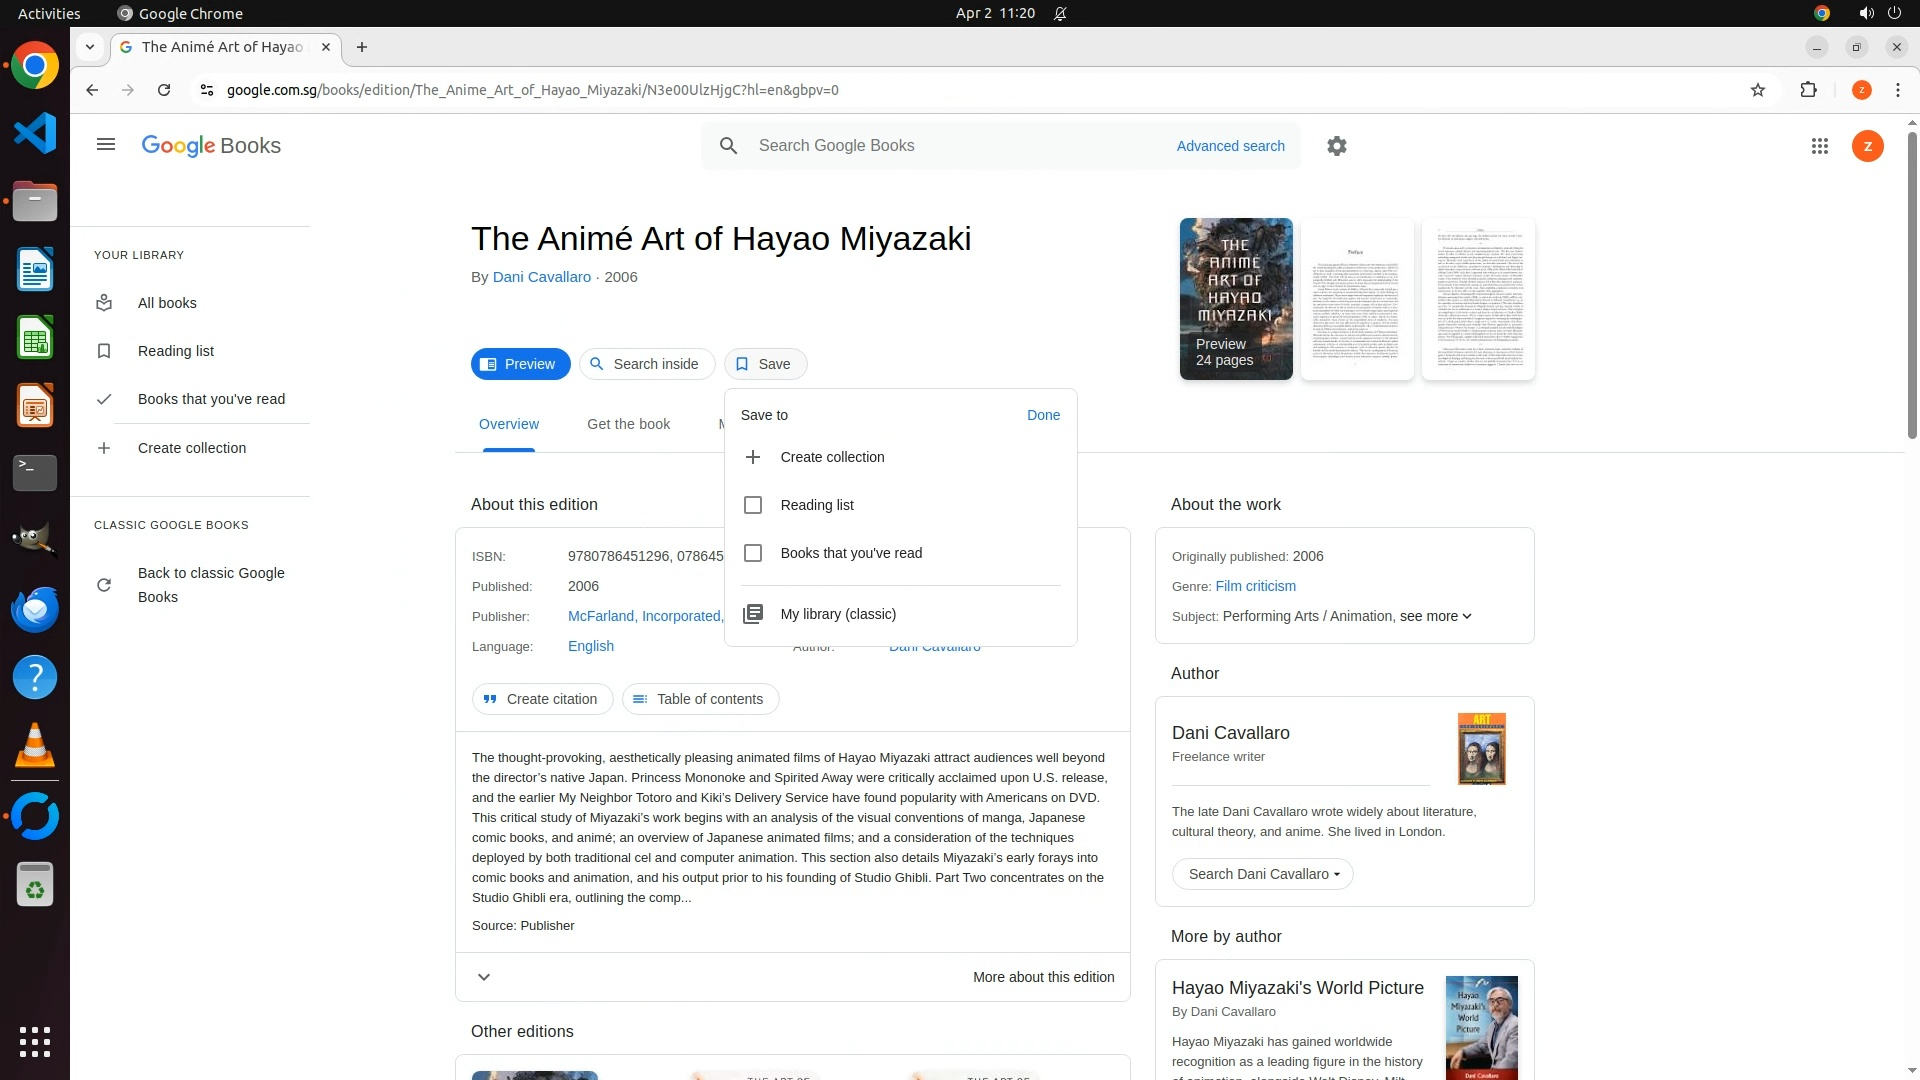Open the Film criticism genre link
1920x1080 pixels.
pos(1255,586)
